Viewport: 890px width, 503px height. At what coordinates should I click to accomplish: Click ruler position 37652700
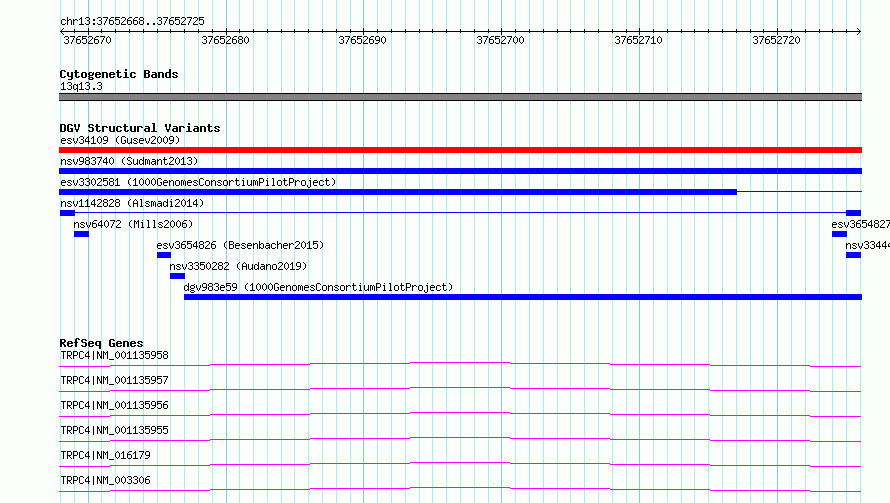(x=500, y=40)
